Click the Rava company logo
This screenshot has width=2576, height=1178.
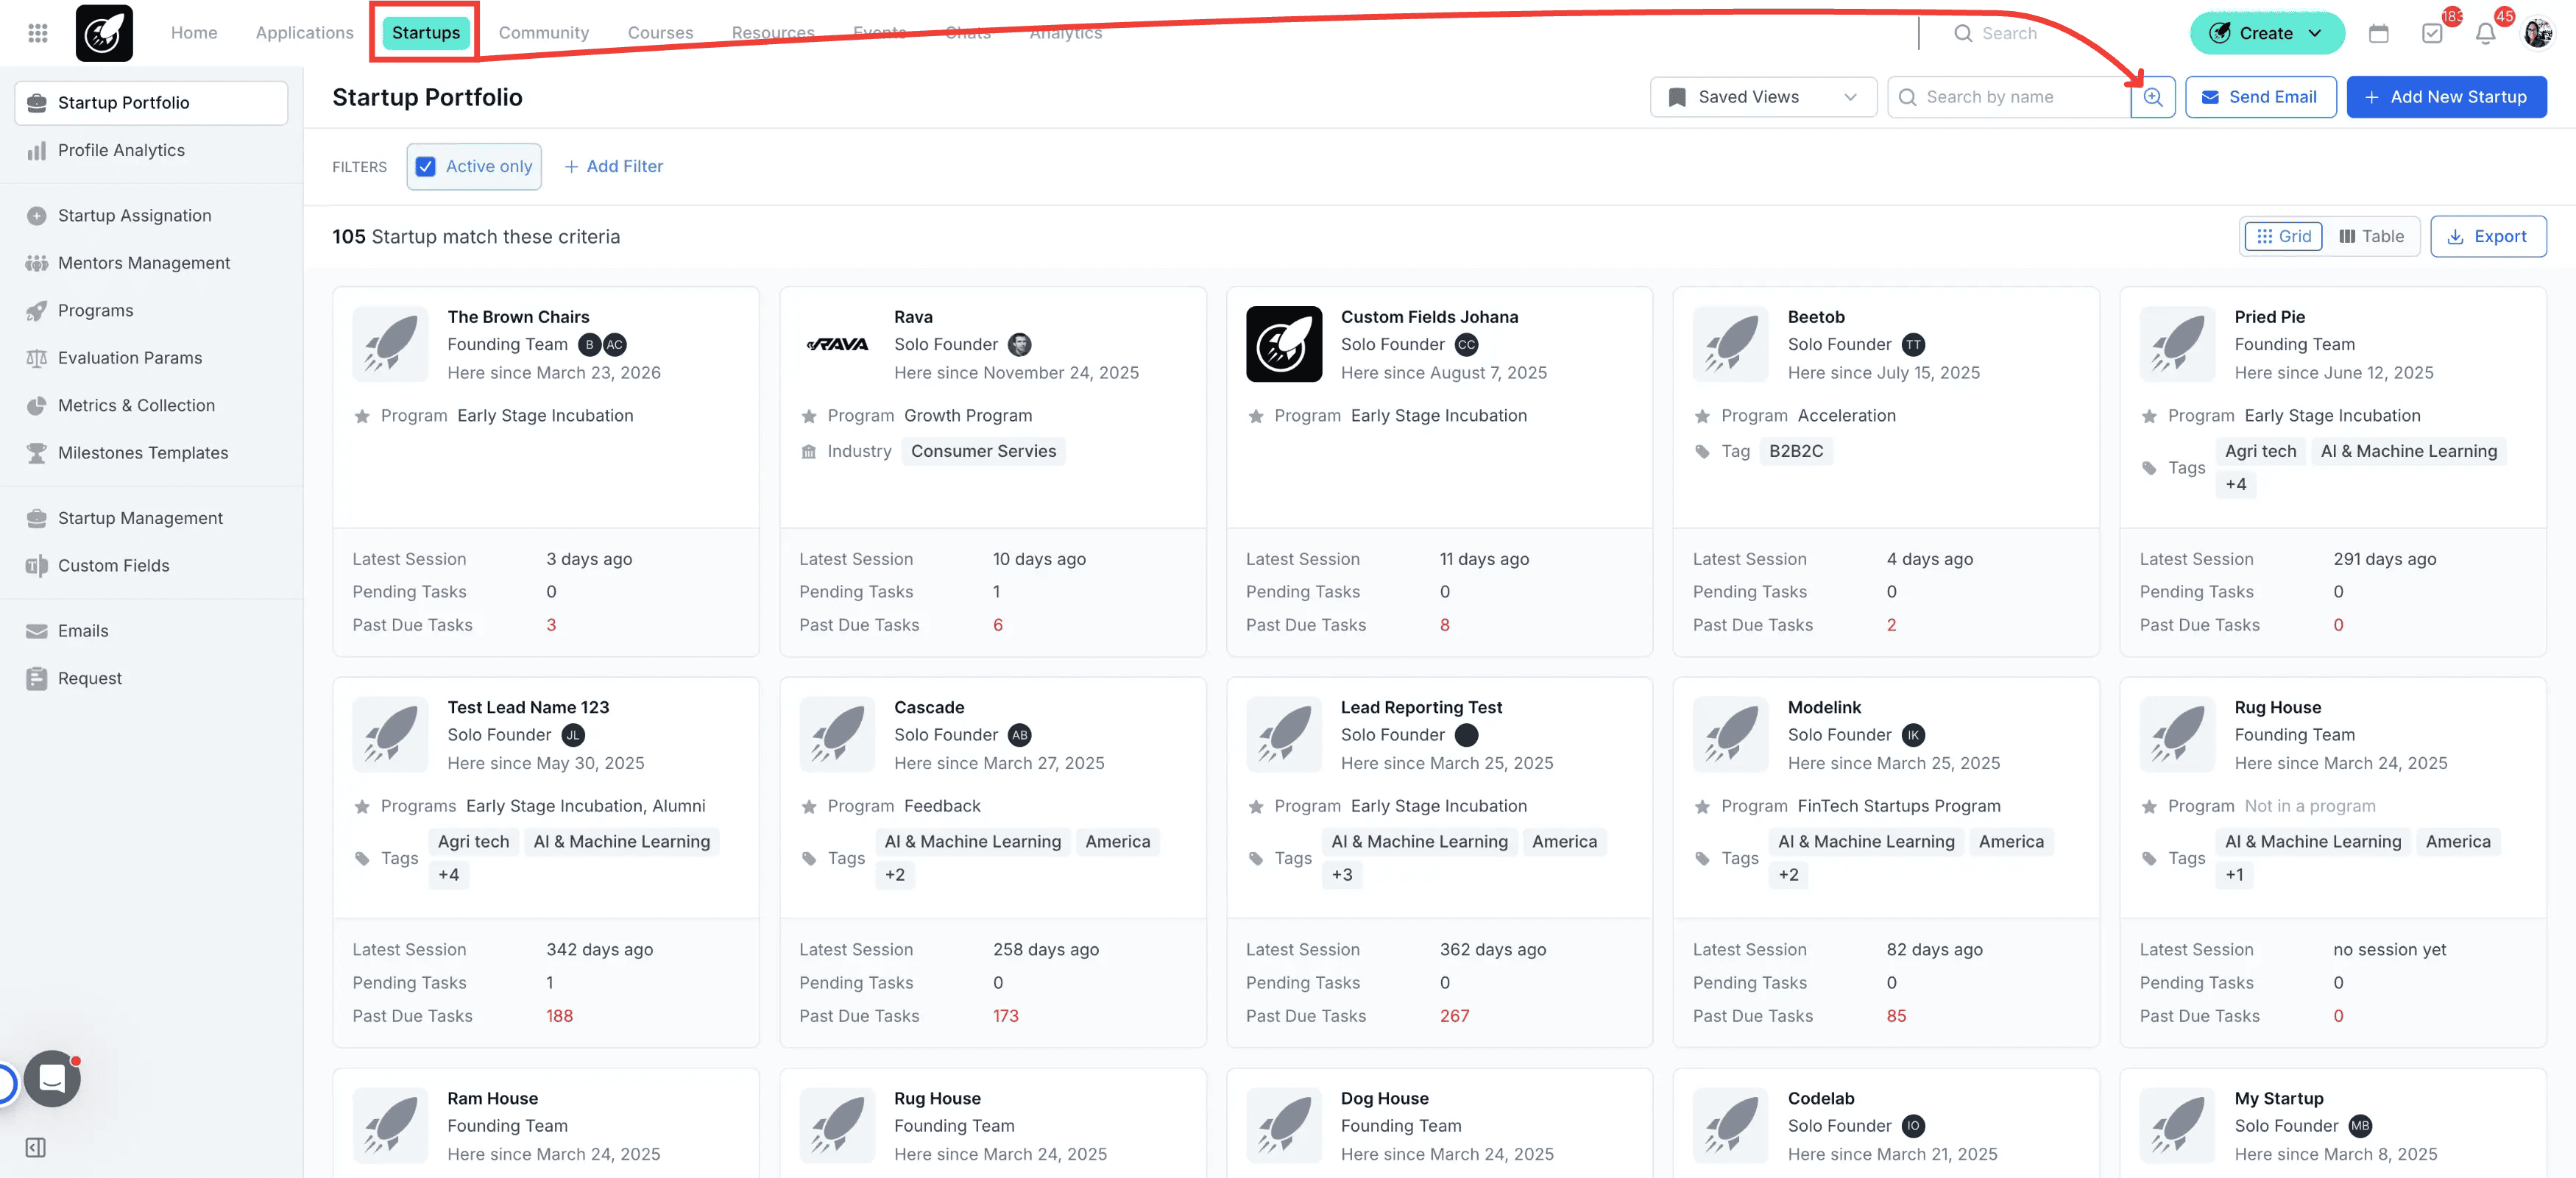pos(837,344)
